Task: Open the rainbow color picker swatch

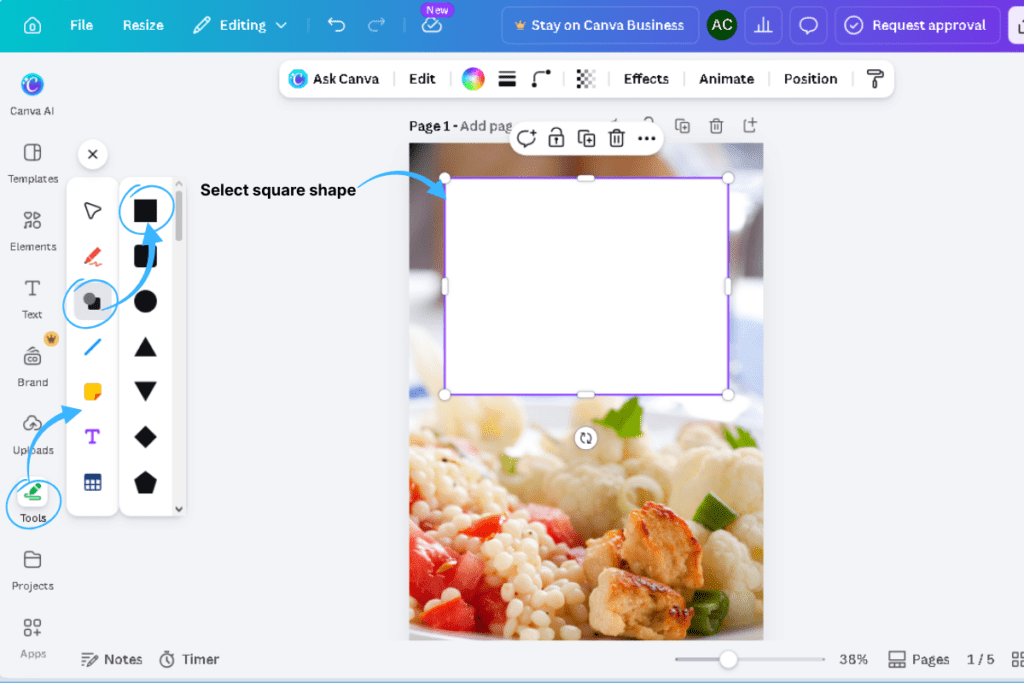Action: point(473,79)
